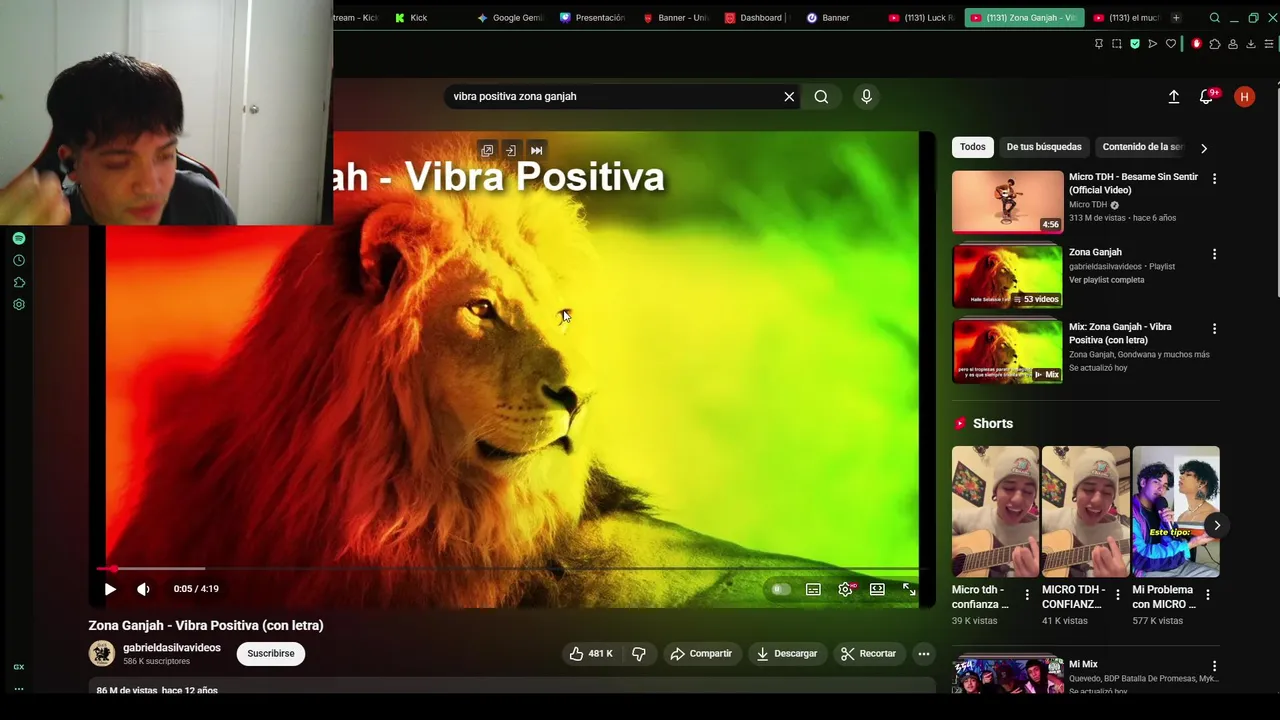This screenshot has height=720, width=1280.
Task: Like the video (481 K)
Action: (591, 654)
